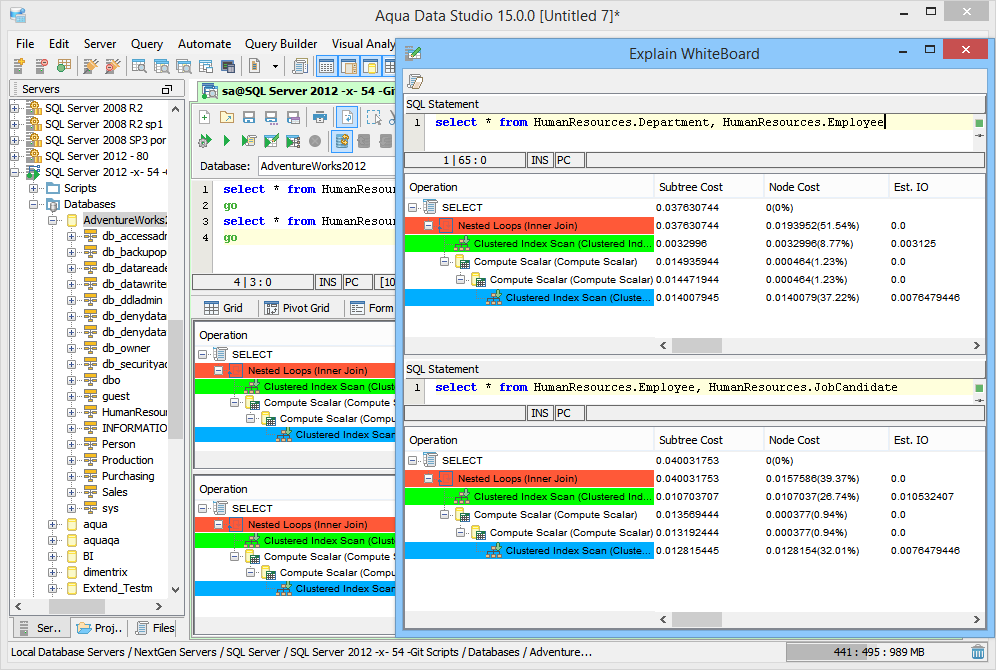Switch to the Proj.. tab in sidebar
Viewport: 996px width, 670px height.
(x=98, y=628)
